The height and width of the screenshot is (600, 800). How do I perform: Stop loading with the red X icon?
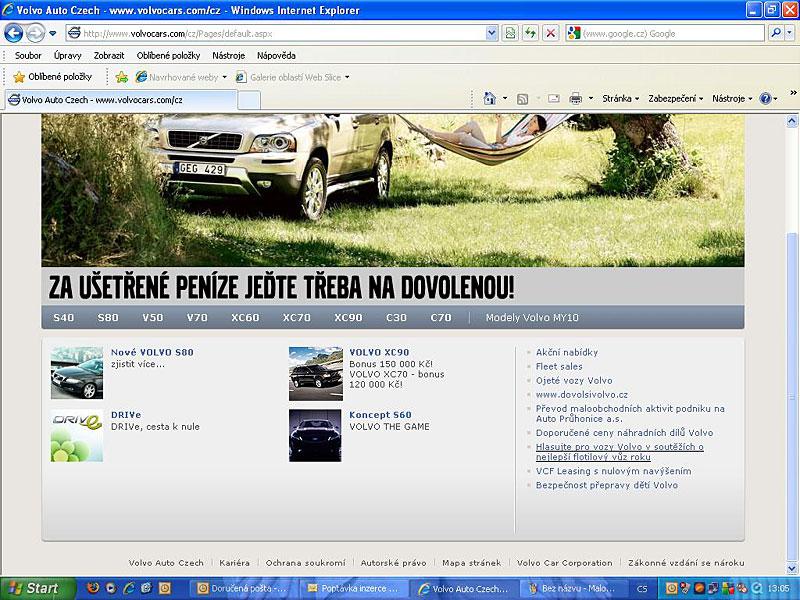(551, 34)
